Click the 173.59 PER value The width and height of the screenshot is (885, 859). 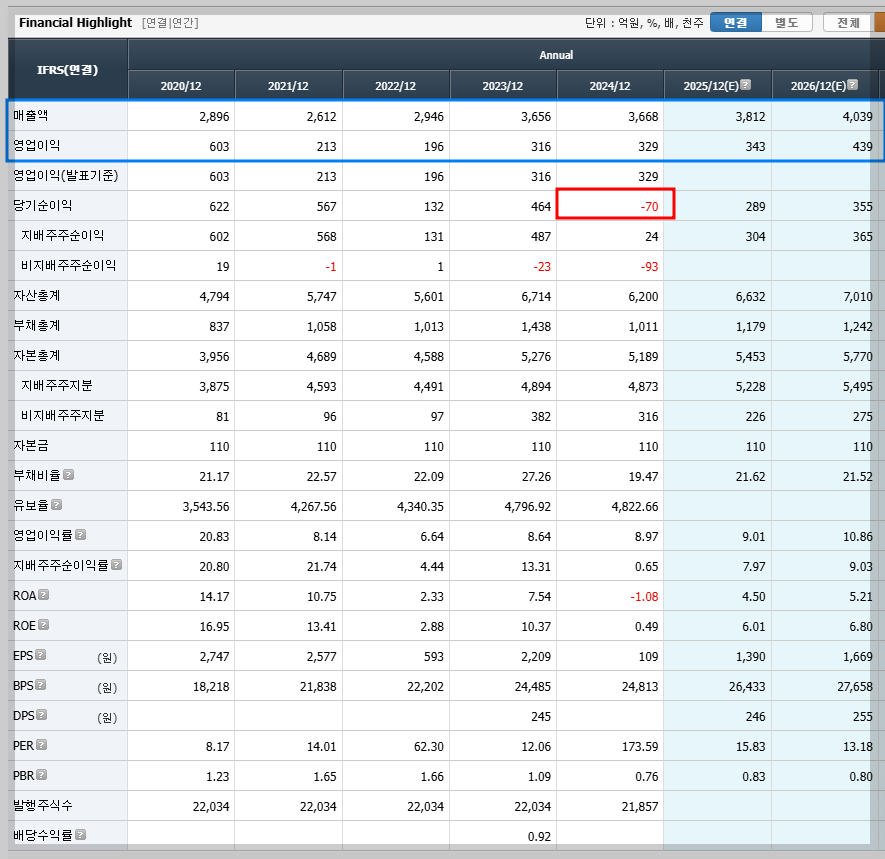[x=639, y=747]
